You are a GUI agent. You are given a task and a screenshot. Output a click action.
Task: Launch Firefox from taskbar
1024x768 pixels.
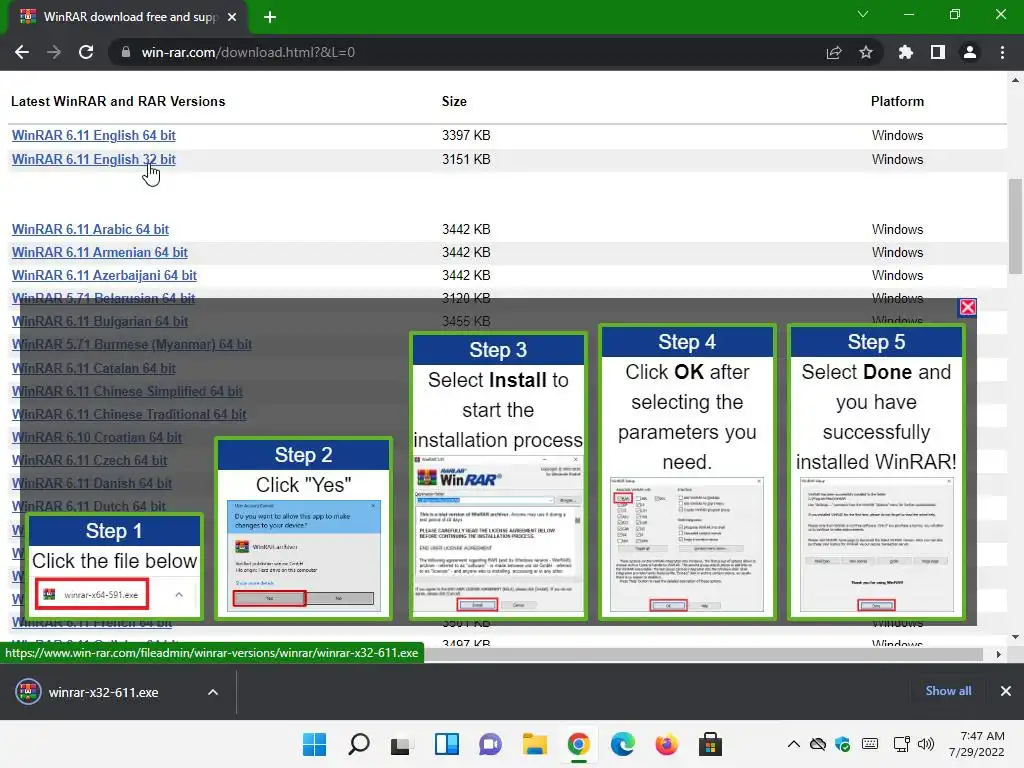click(666, 744)
